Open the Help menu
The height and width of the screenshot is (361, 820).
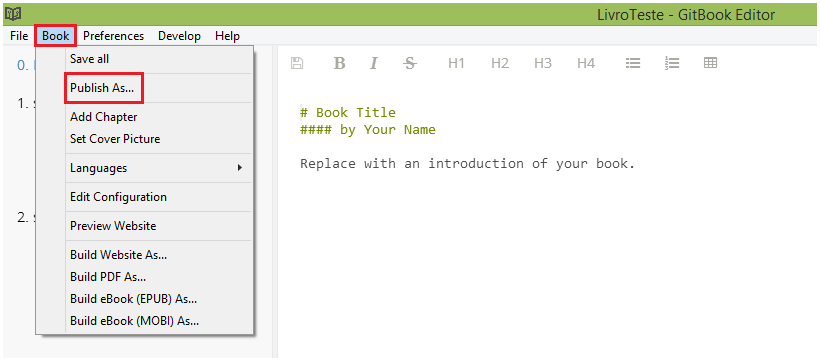(x=227, y=36)
